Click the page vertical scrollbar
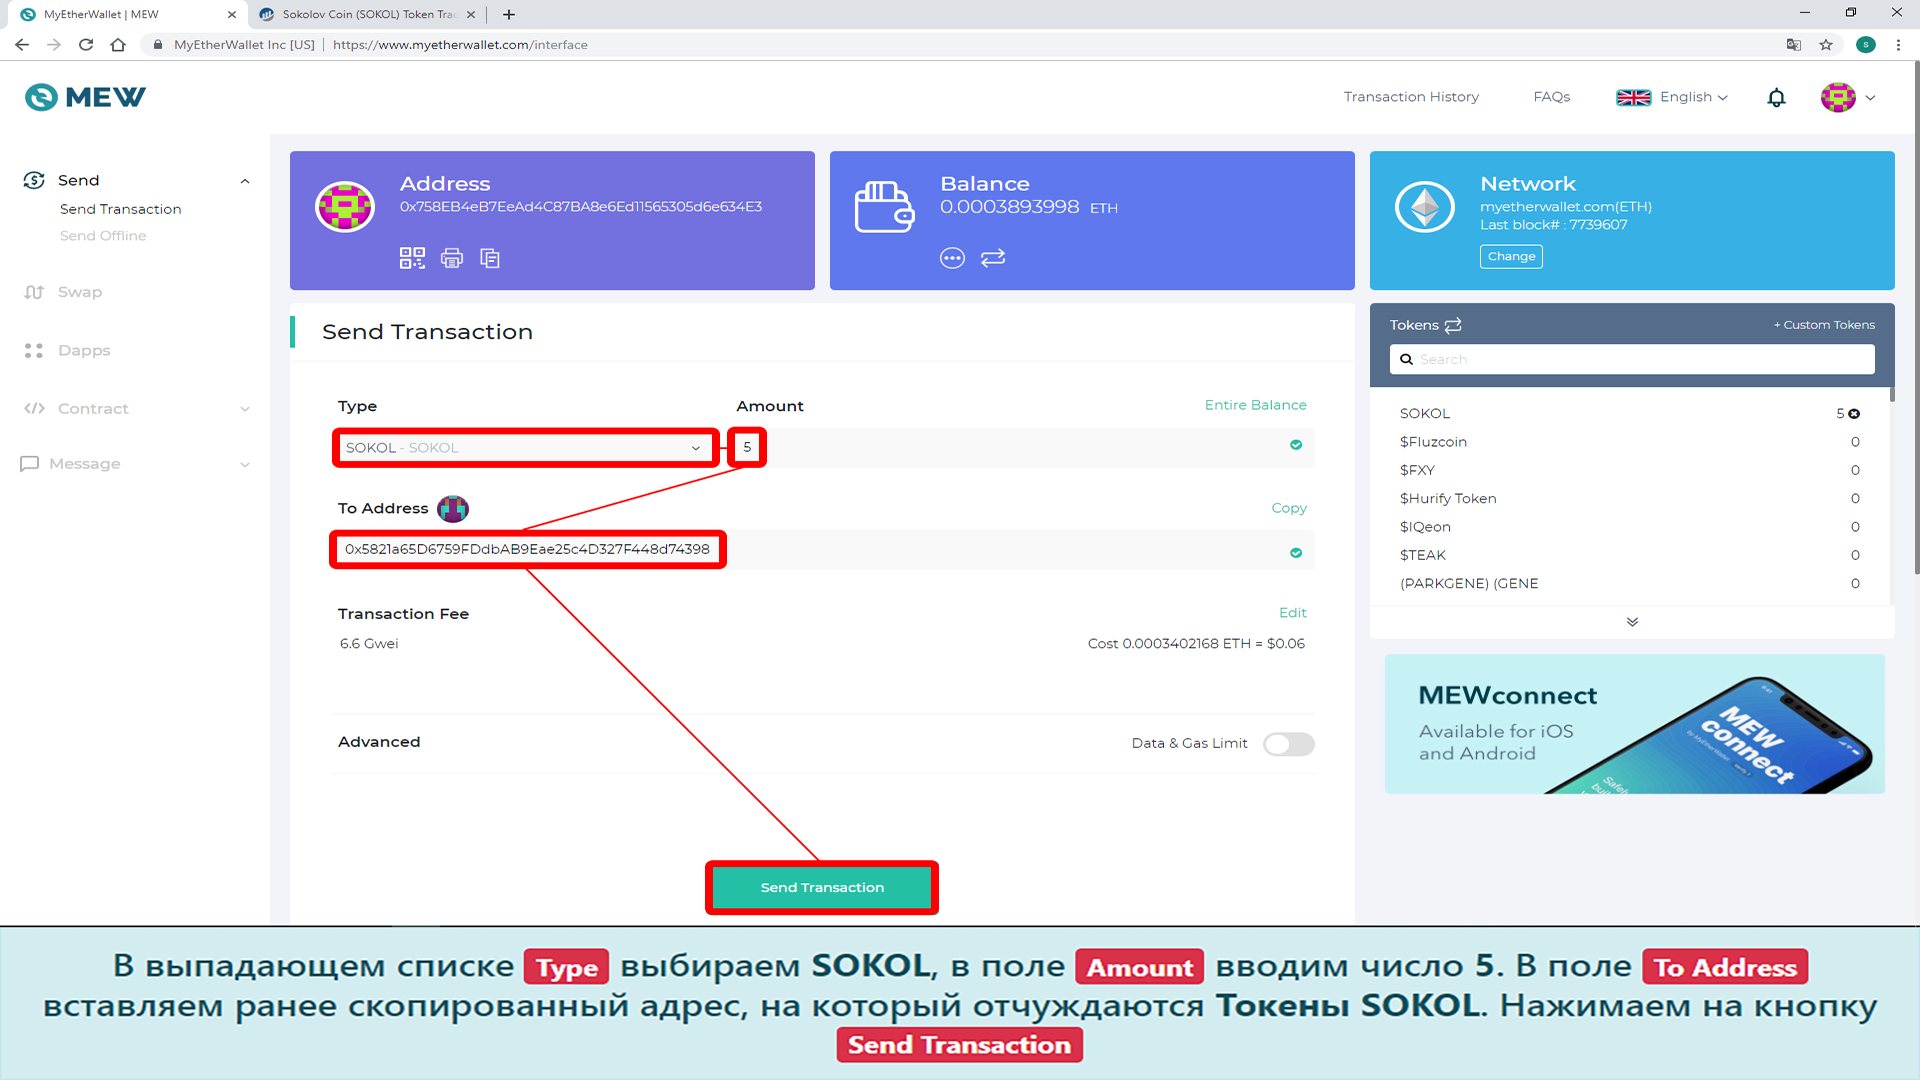The height and width of the screenshot is (1080, 1920). click(1916, 320)
